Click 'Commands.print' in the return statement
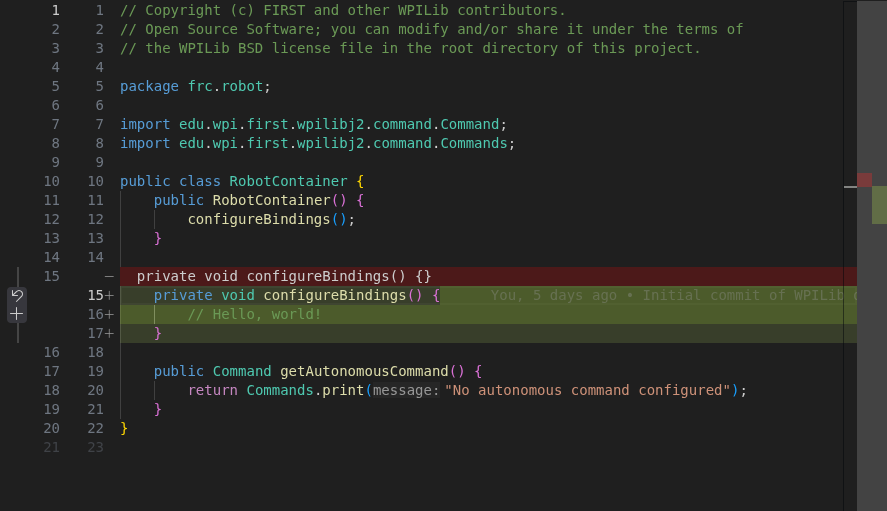887x511 pixels. 305,390
